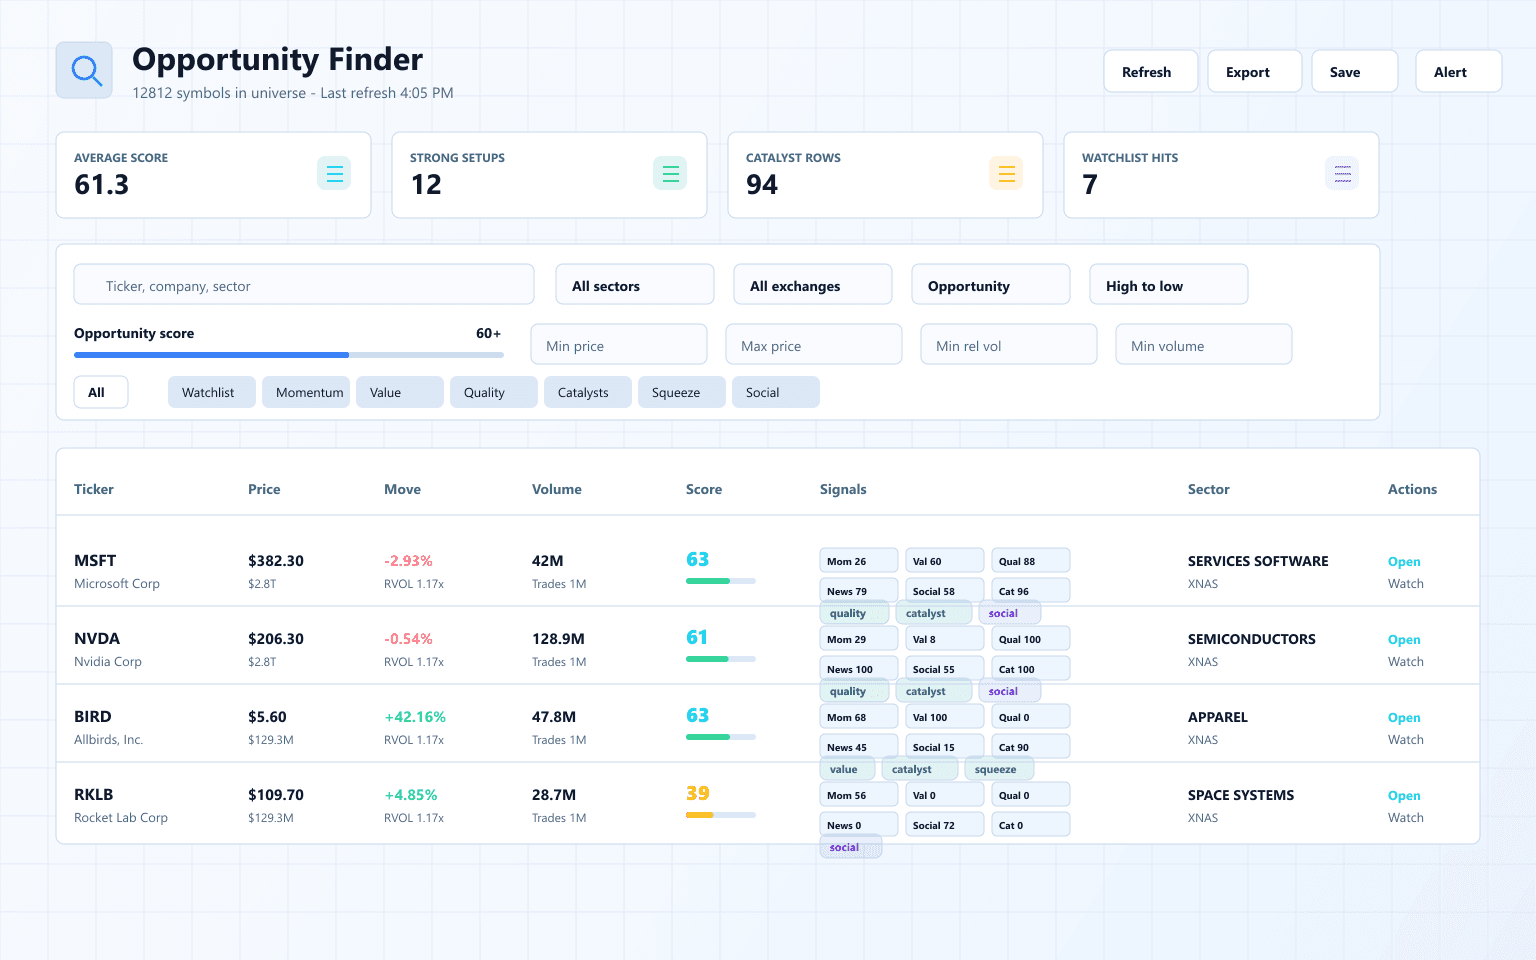Screen dimensions: 1536x960
Task: Click the Min price field
Action: click(619, 344)
